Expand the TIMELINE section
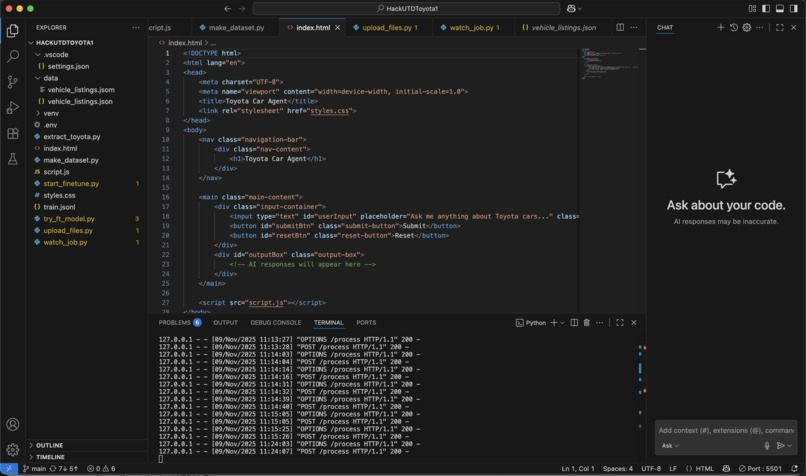The height and width of the screenshot is (476, 806). point(50,457)
